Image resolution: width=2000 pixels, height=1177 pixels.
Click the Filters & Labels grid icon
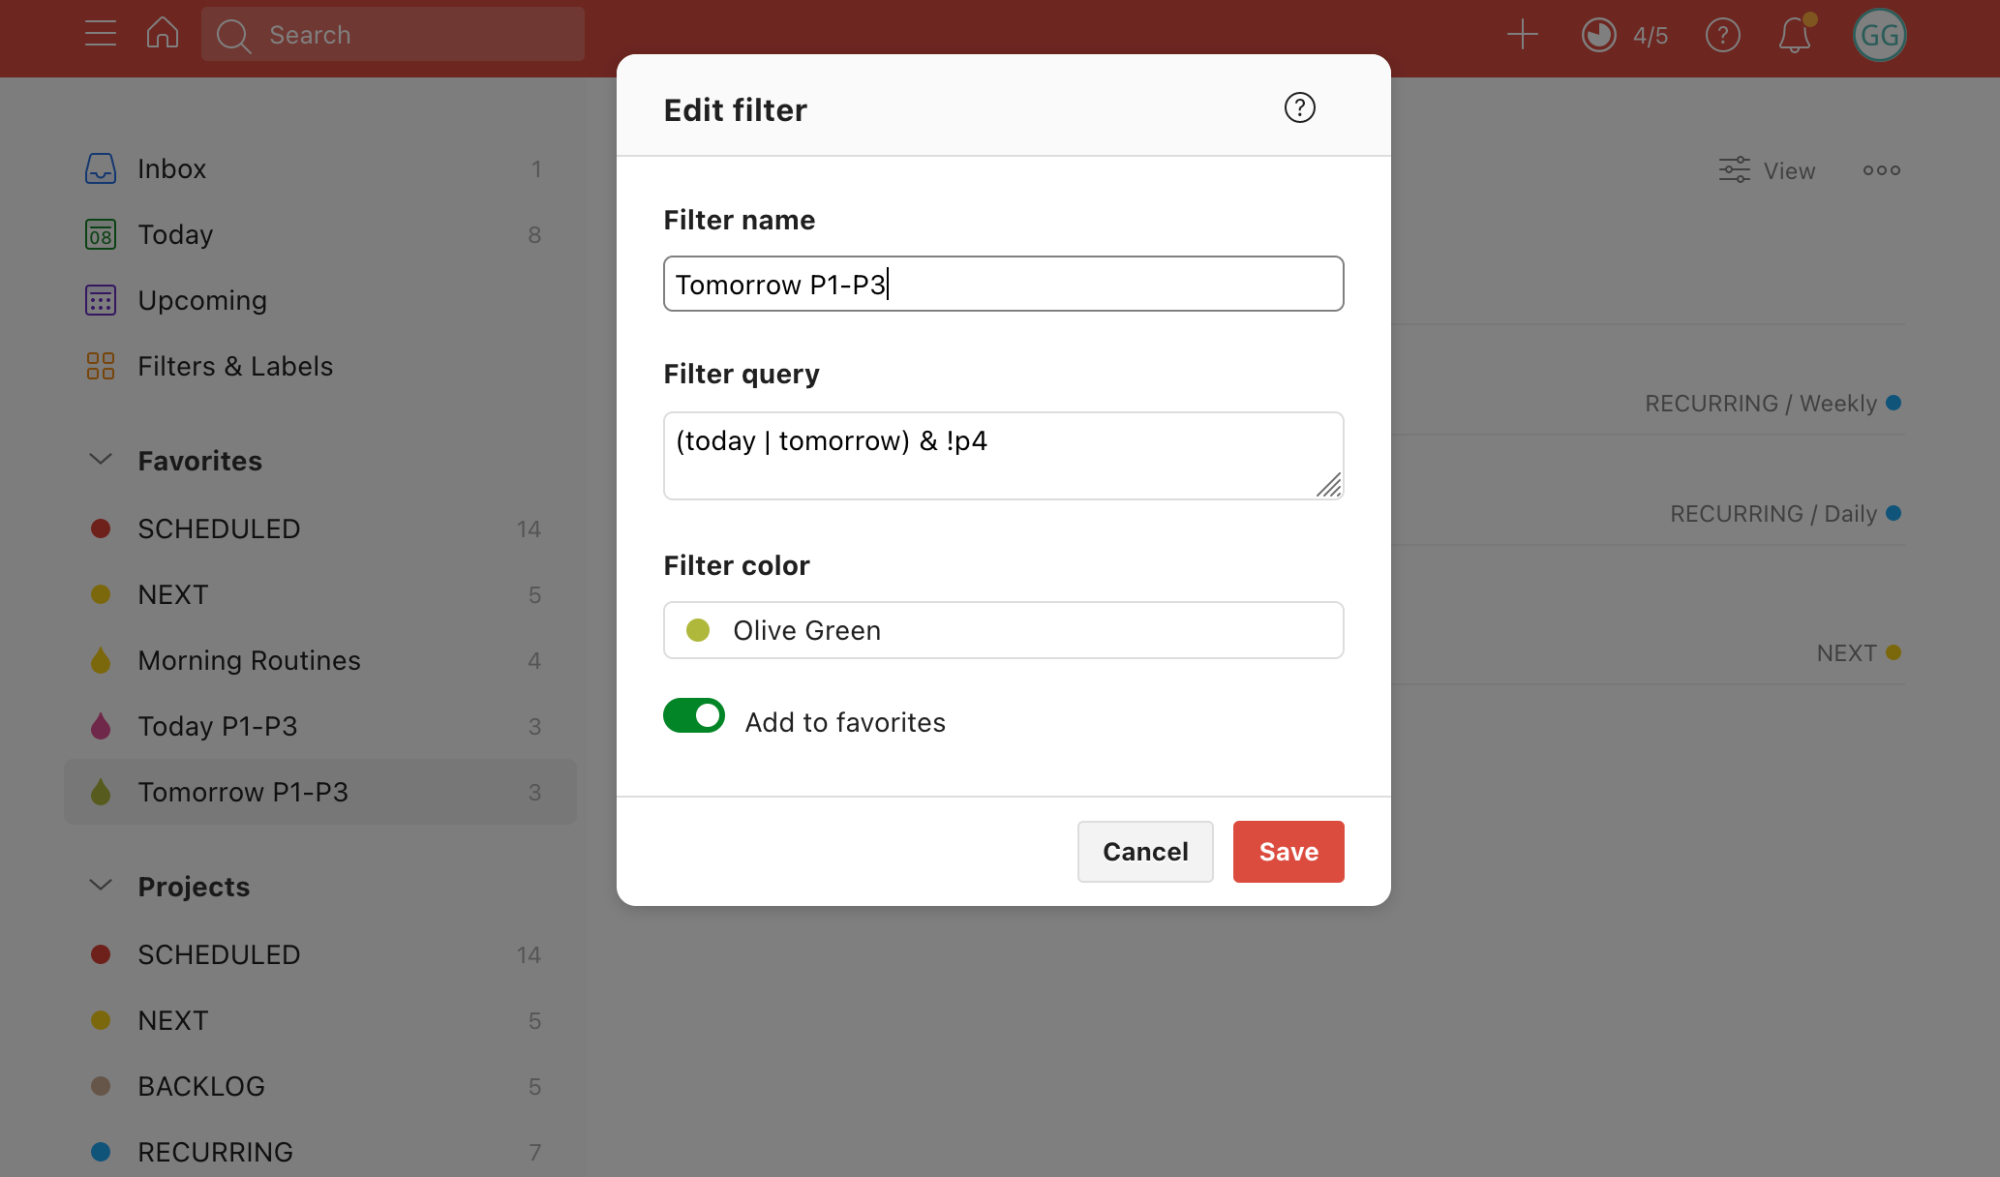coord(99,366)
